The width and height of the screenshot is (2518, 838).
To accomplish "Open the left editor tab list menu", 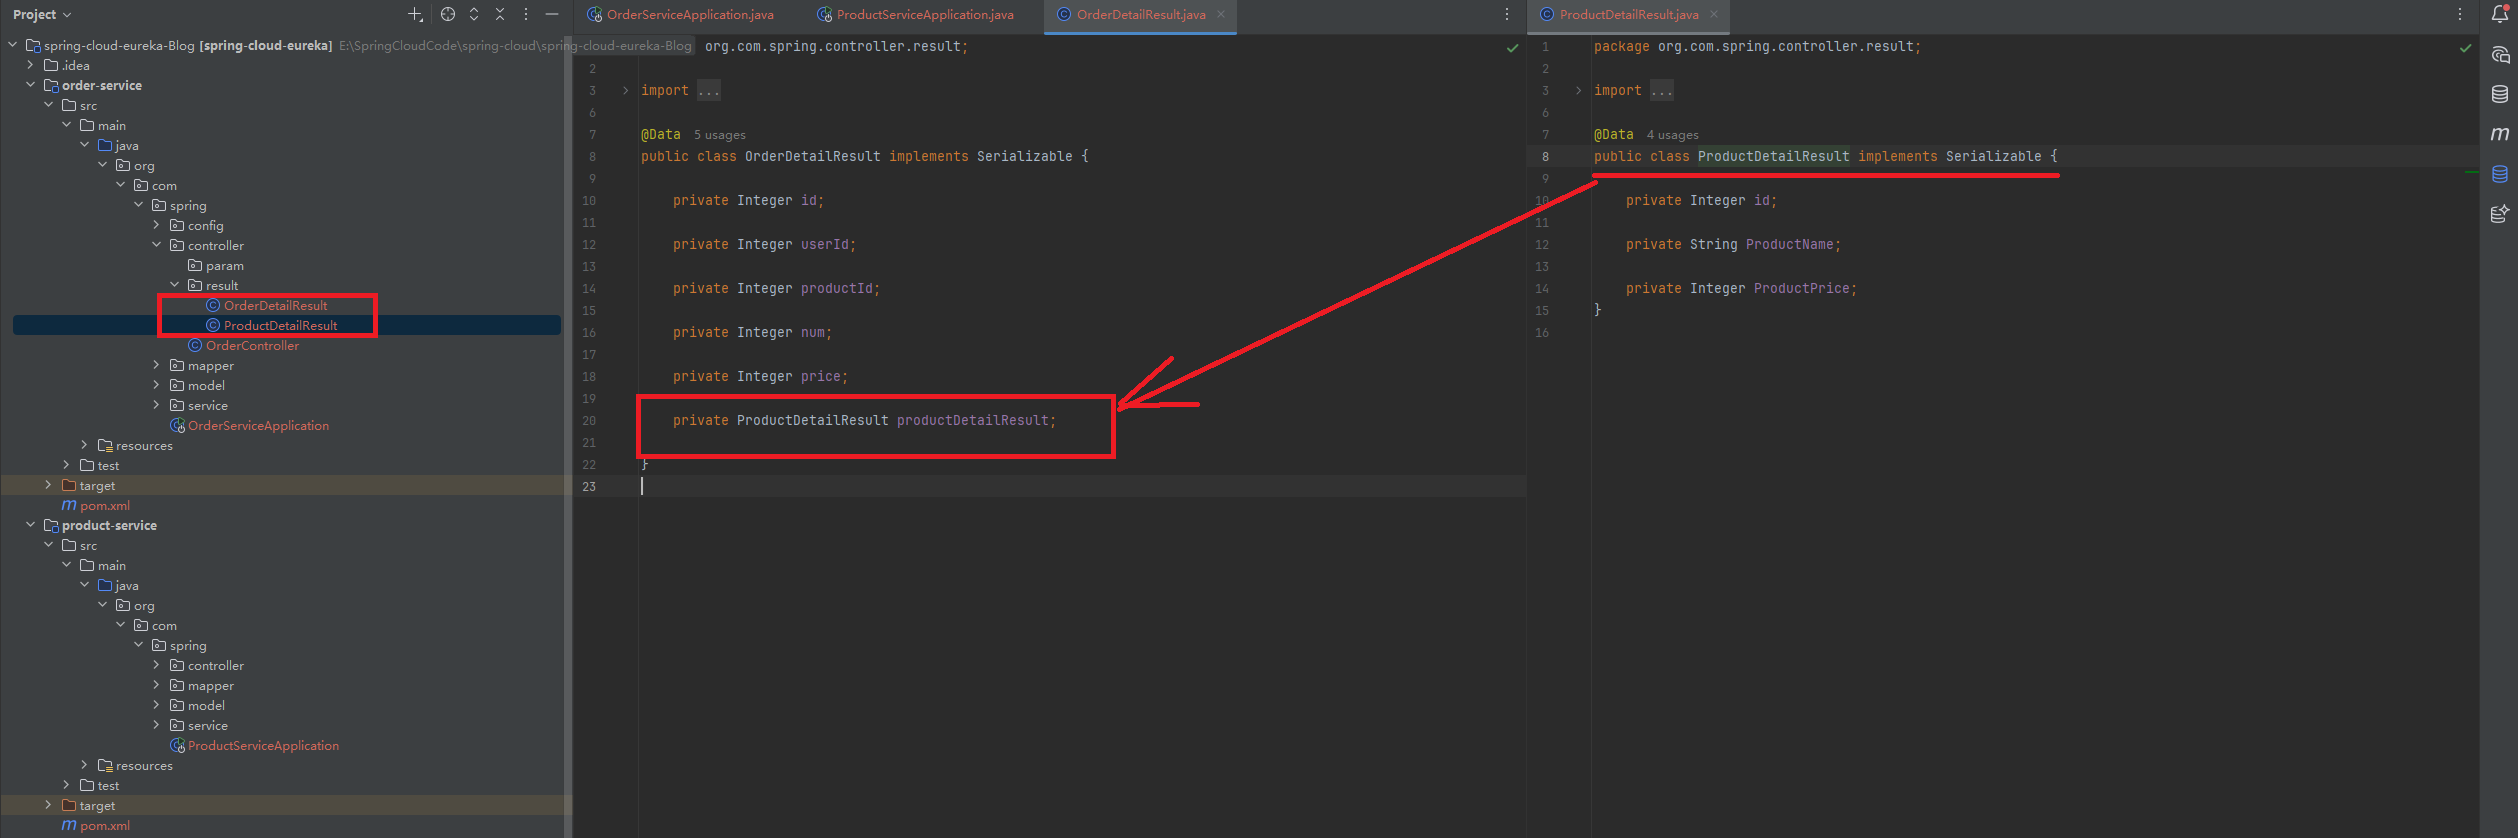I will [x=1507, y=14].
